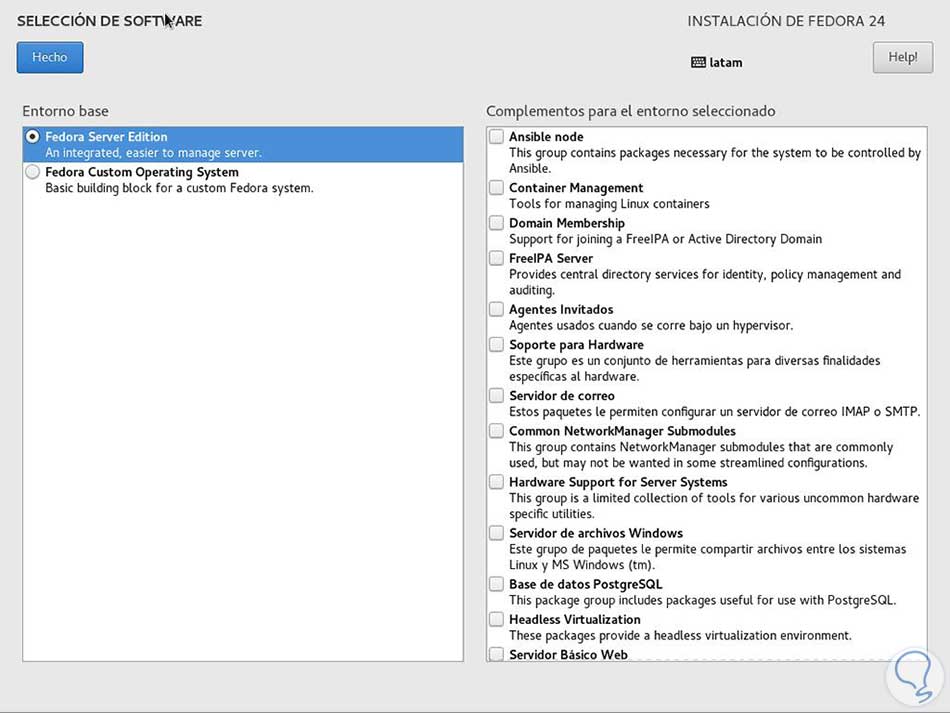Tick the Container Management checkbox

tap(496, 188)
